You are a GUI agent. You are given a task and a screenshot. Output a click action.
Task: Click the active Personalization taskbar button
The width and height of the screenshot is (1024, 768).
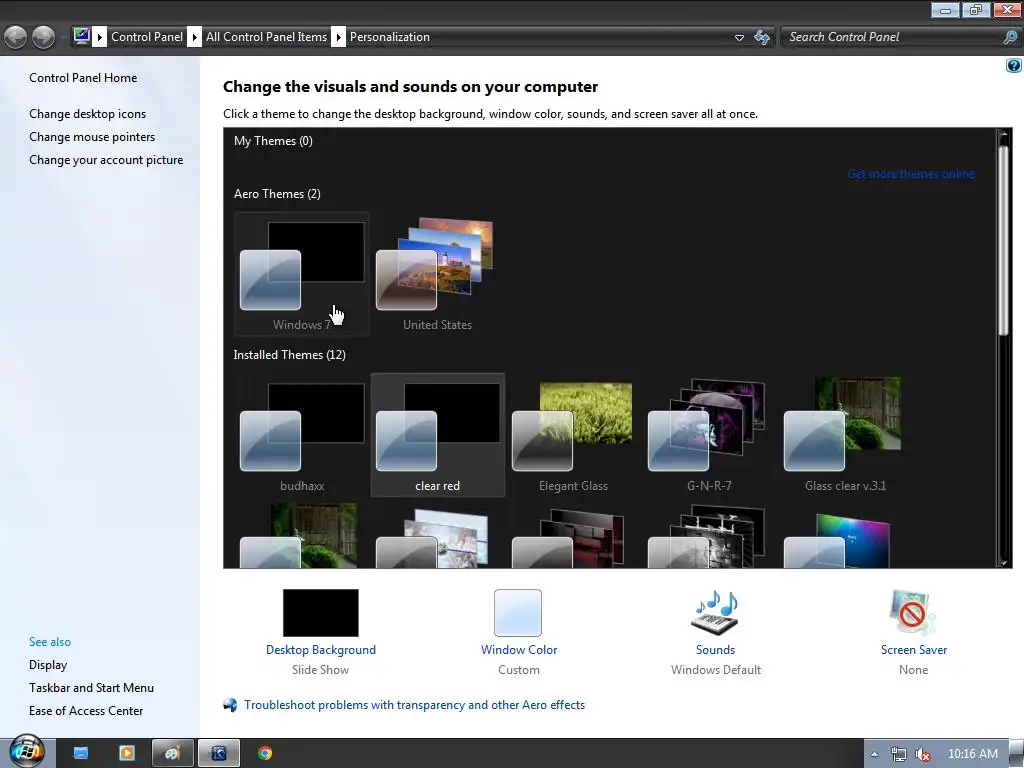[219, 753]
